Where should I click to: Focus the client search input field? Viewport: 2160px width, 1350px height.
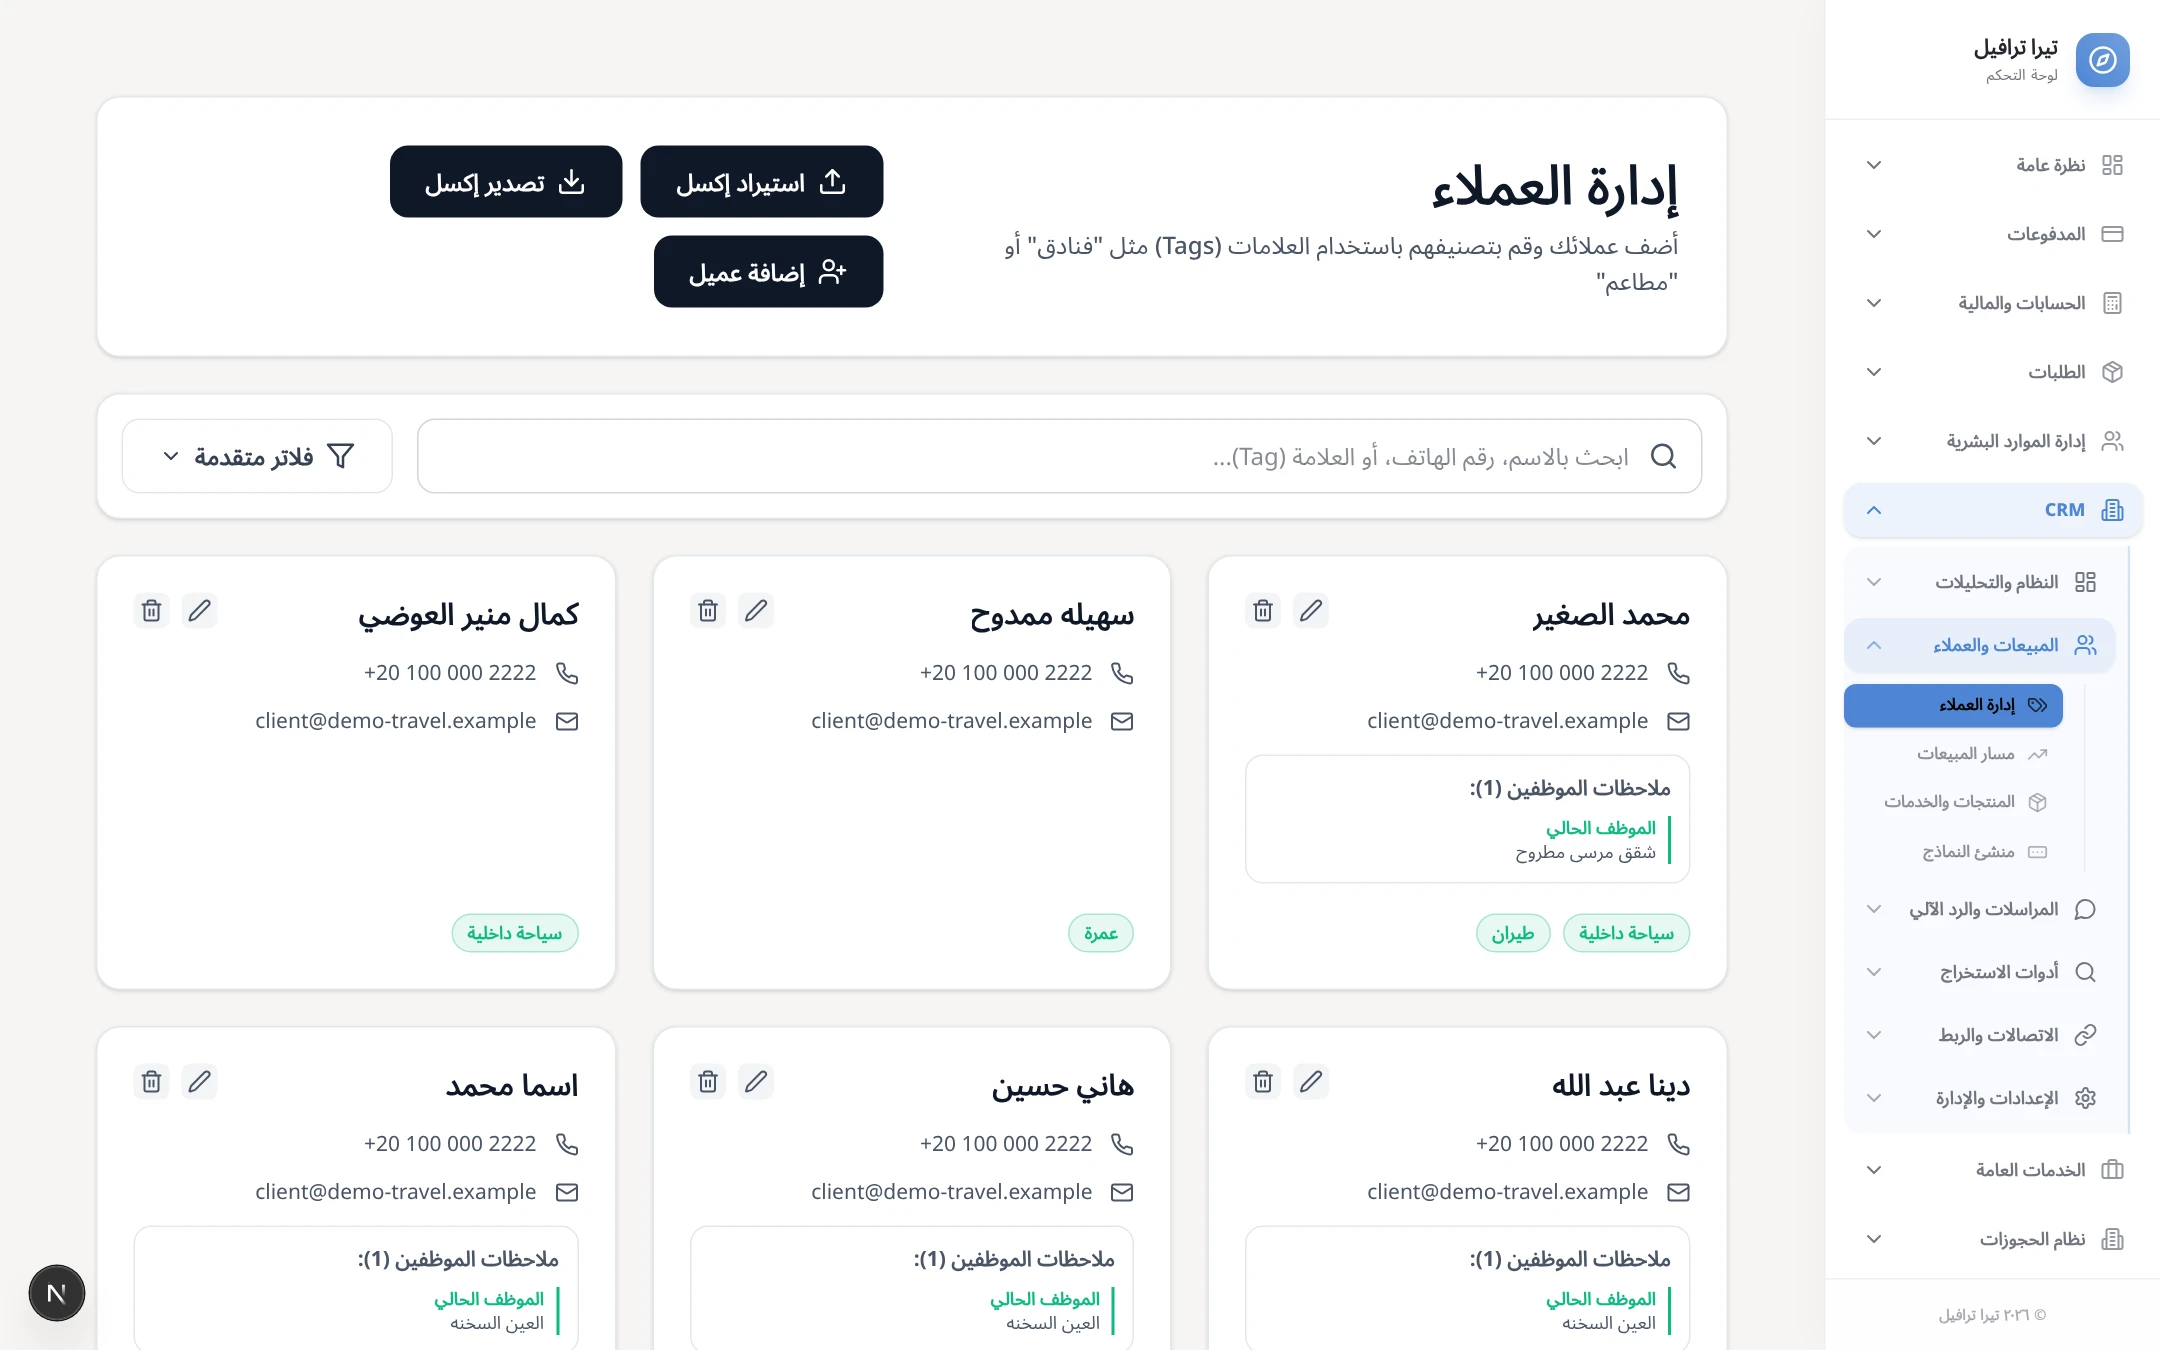1059,456
